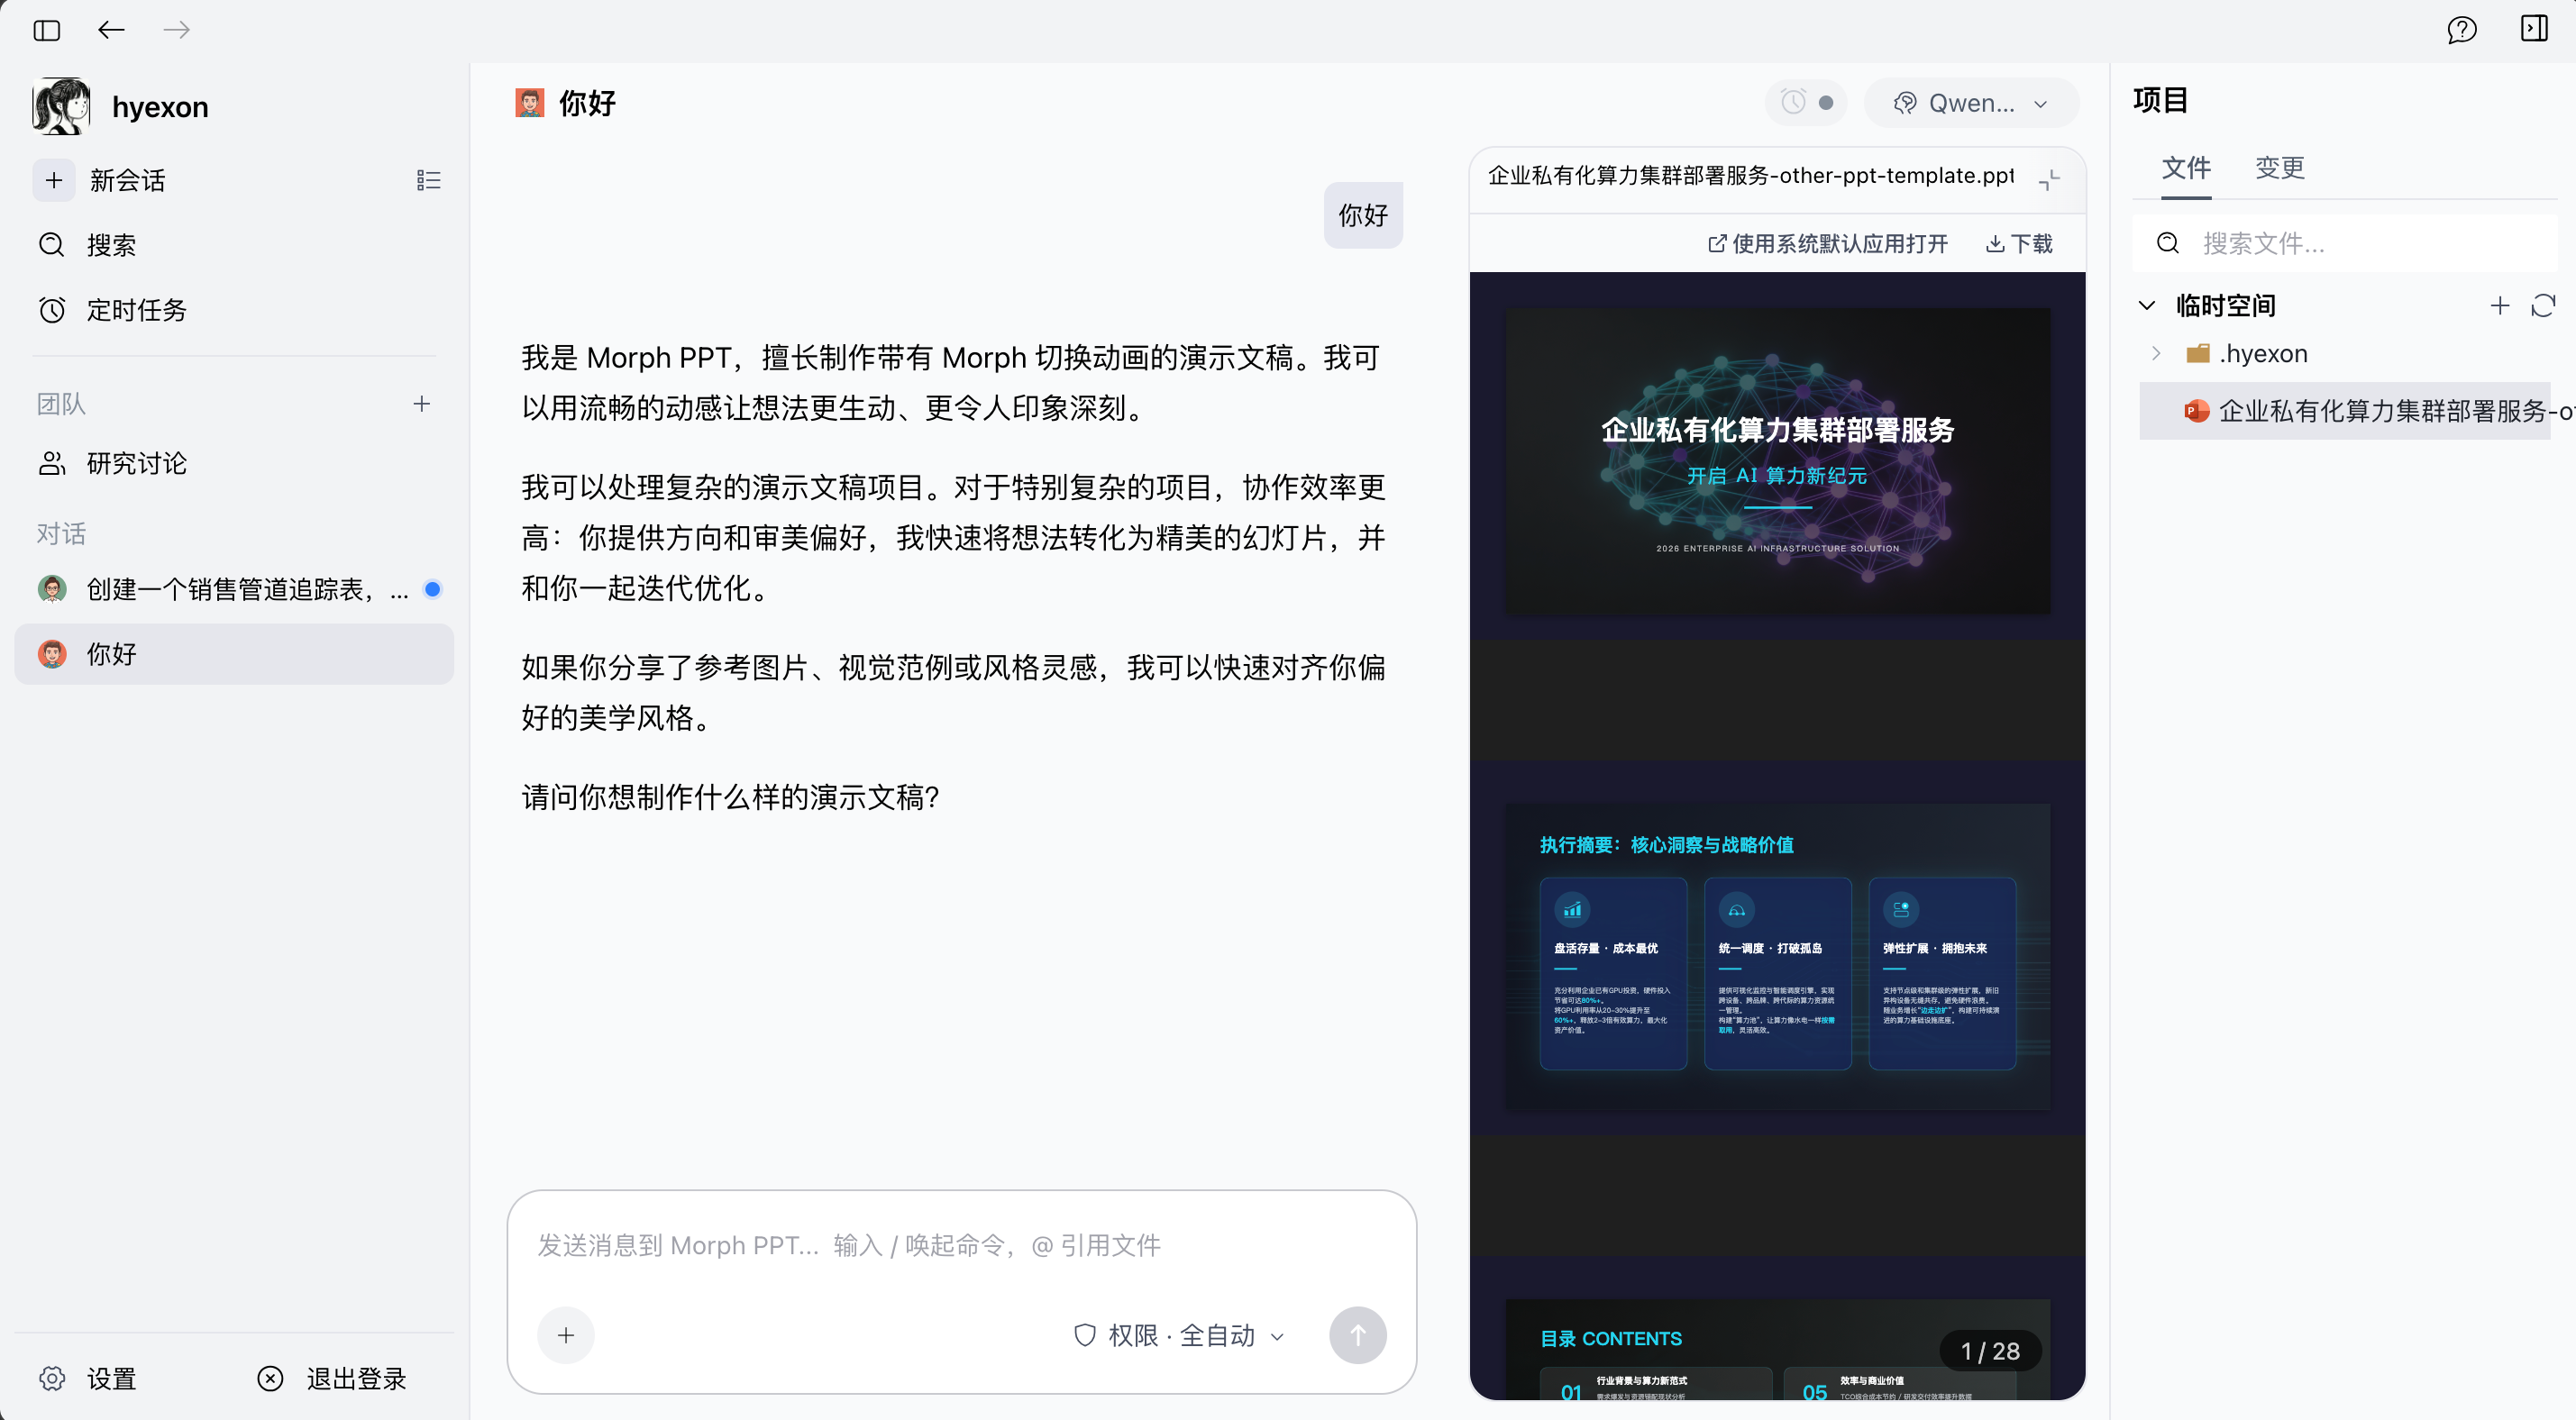Open the Qwen model dropdown
Screen dimensions: 2576x1420
[x=1971, y=103]
